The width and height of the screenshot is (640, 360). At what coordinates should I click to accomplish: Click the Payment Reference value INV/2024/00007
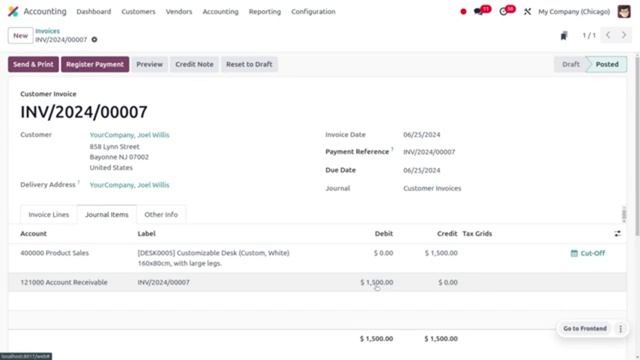click(429, 152)
